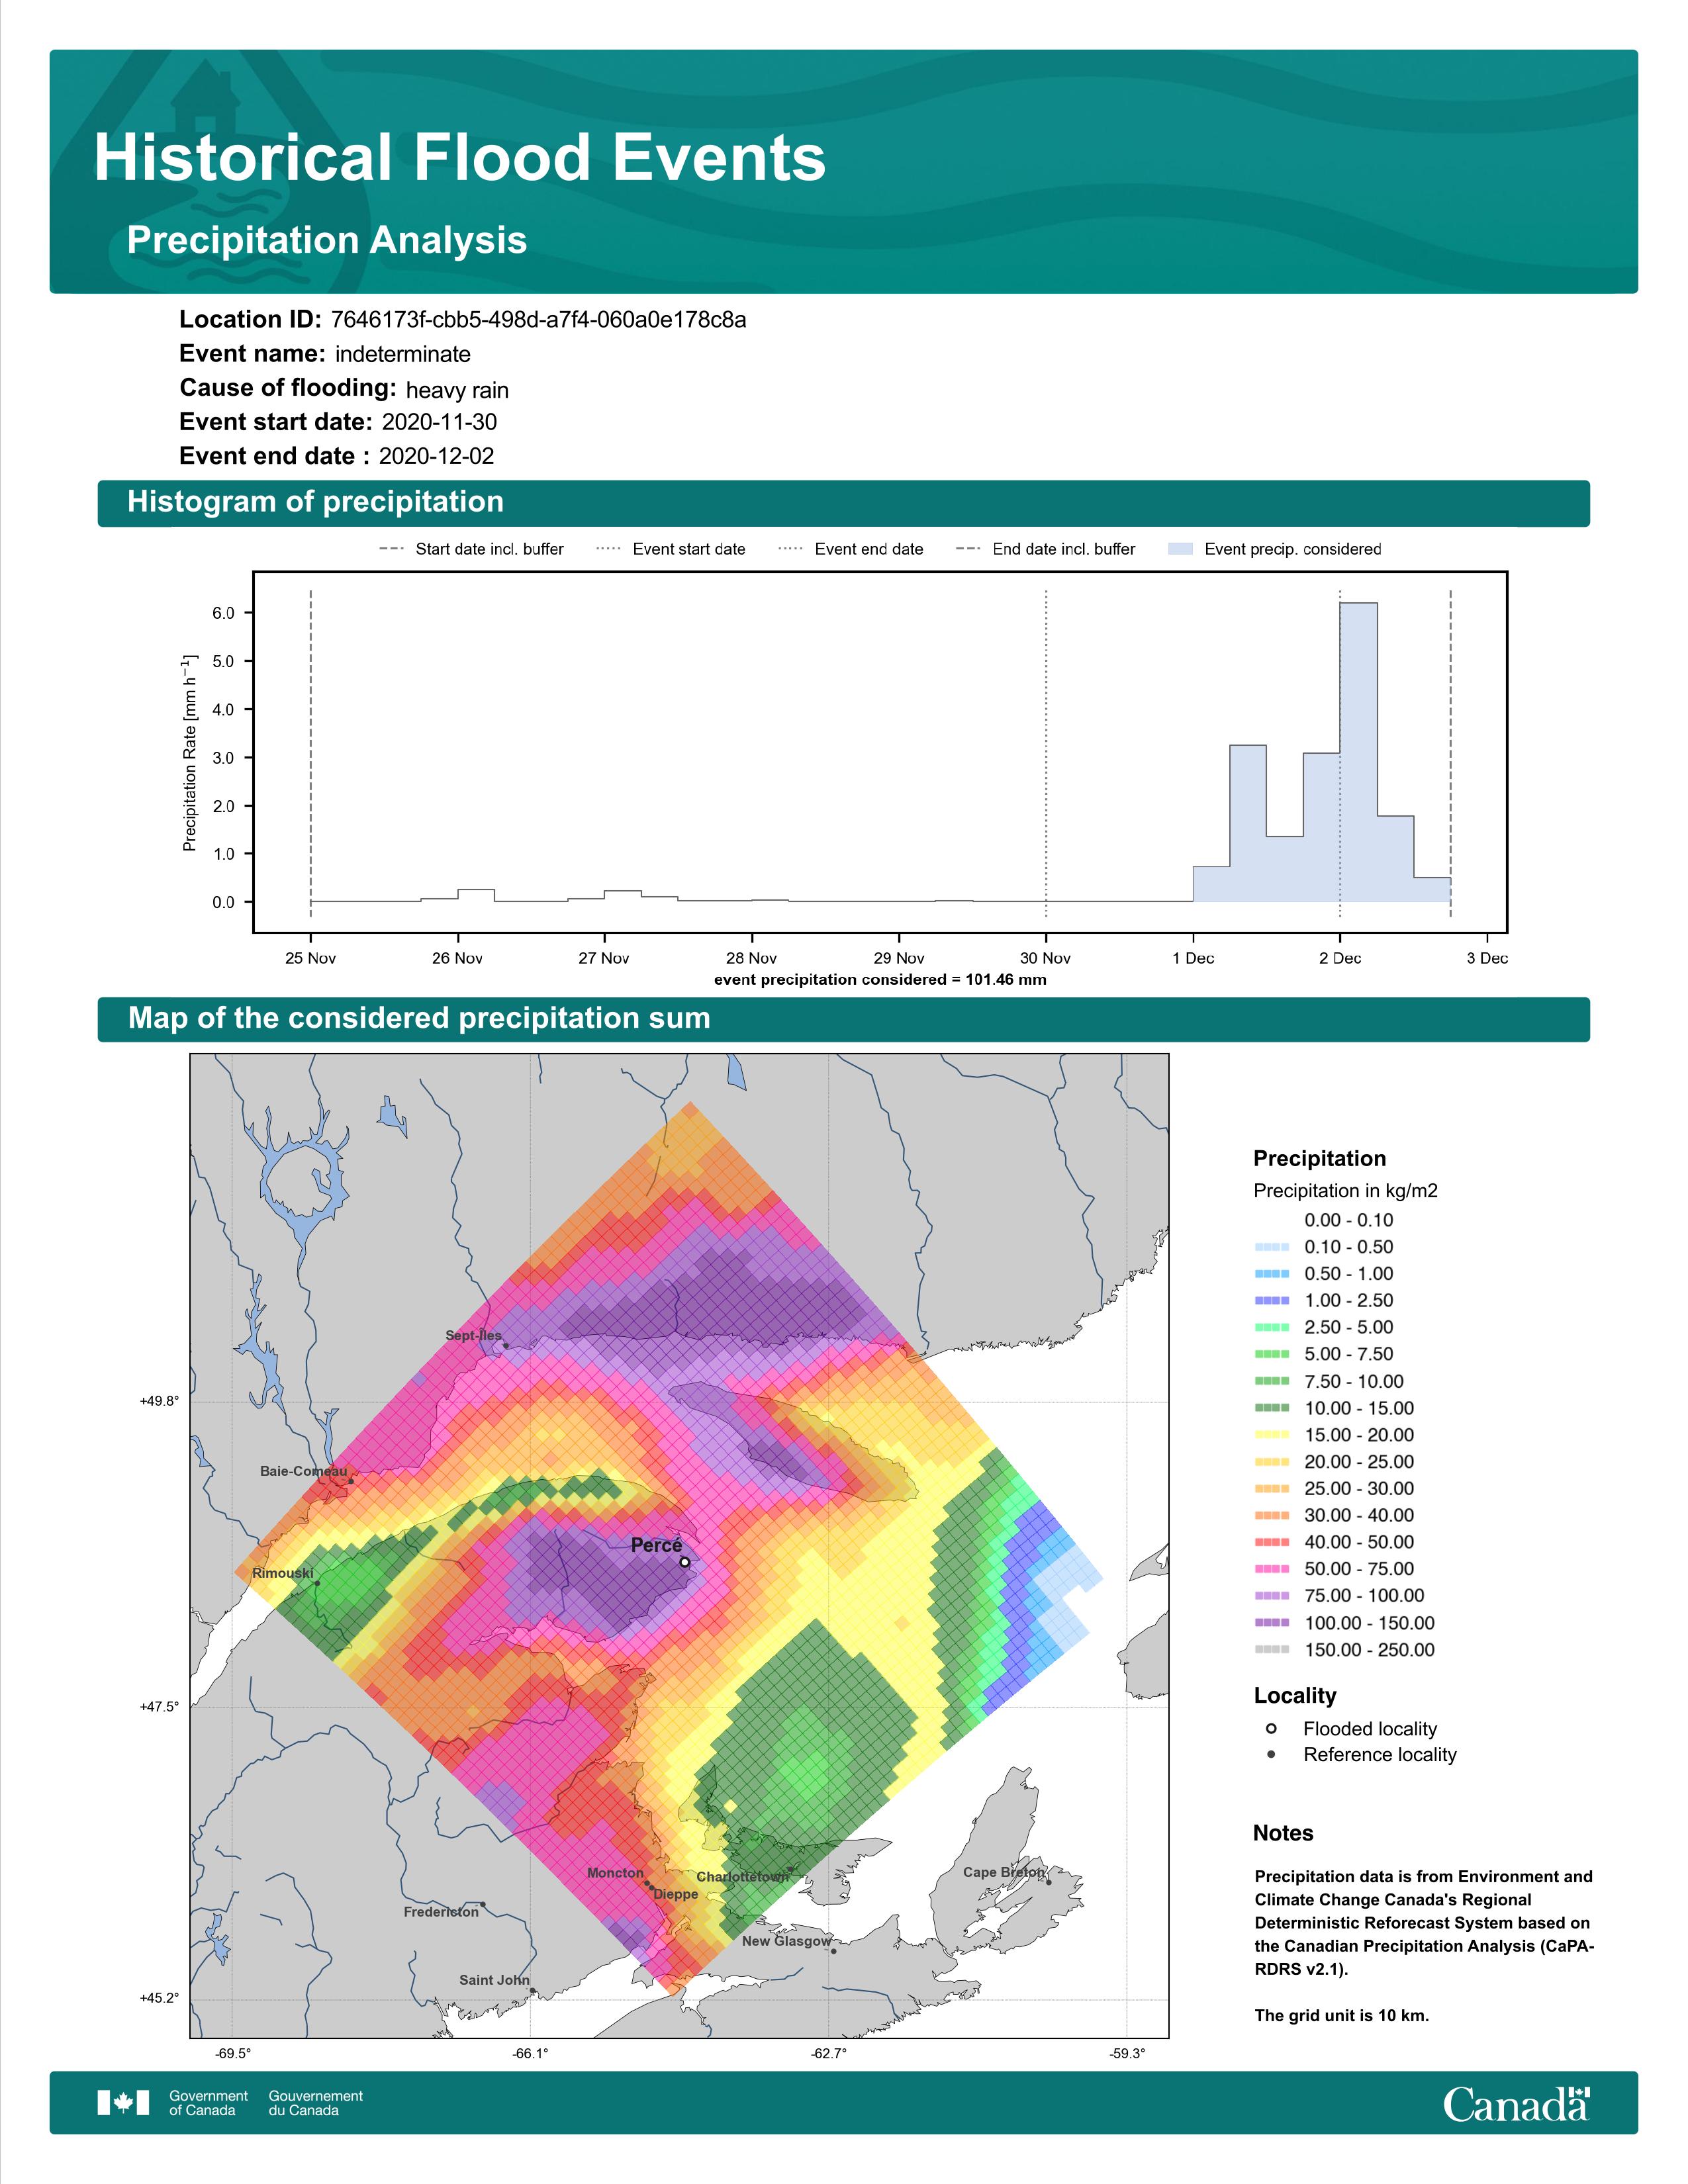This screenshot has width=1688, height=2184.
Task: Click the Histogram of precipitation section header
Action: coord(316,502)
